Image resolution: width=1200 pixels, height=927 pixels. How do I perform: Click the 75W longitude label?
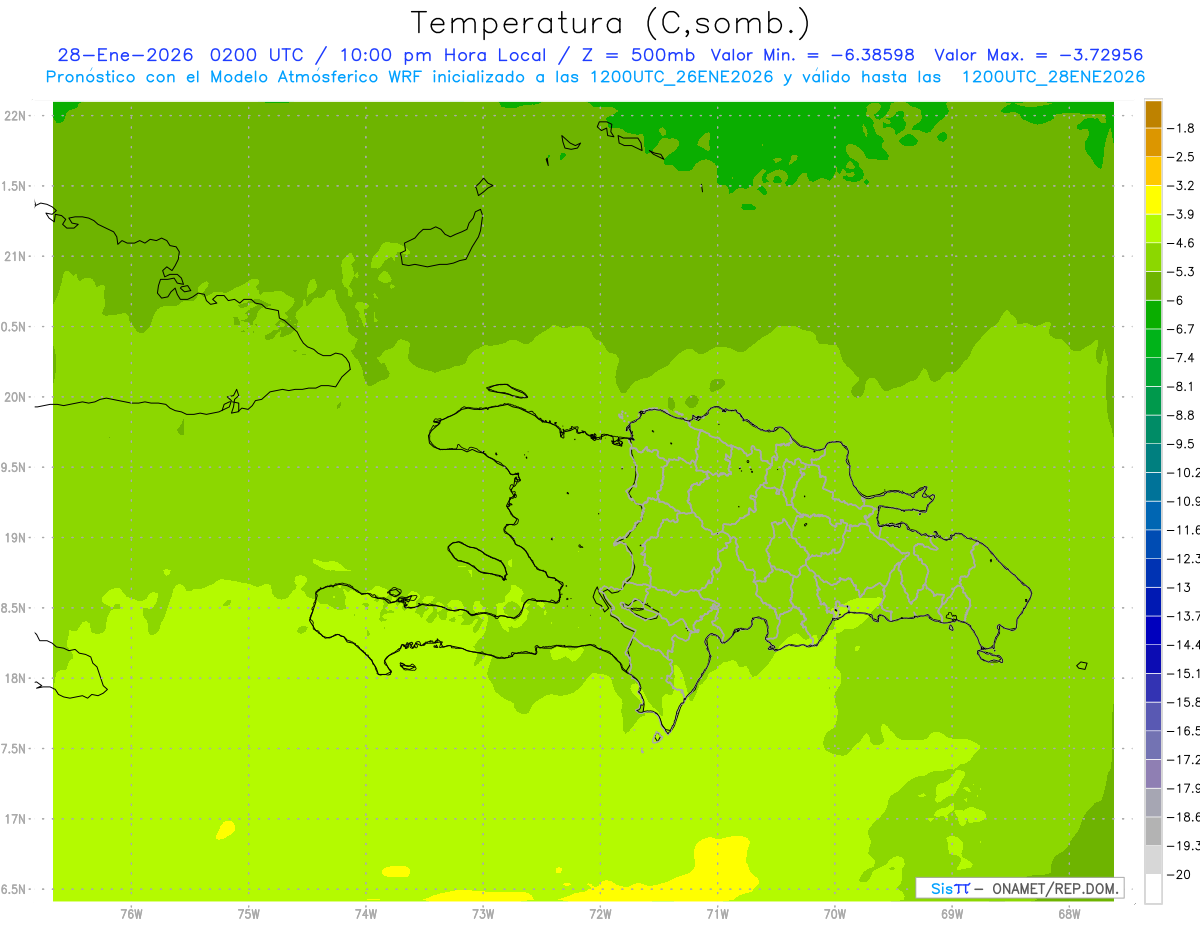coord(249,913)
